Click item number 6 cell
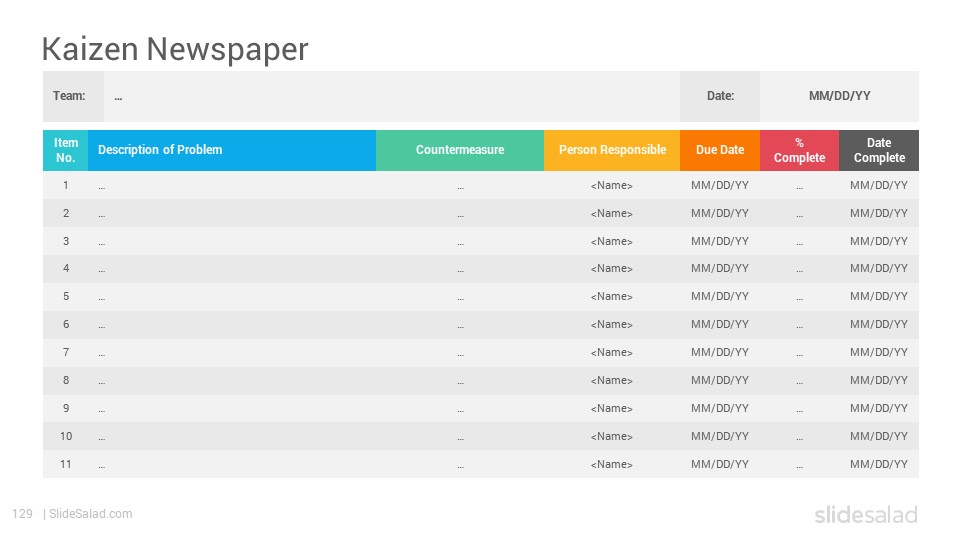The width and height of the screenshot is (960, 540). point(66,325)
